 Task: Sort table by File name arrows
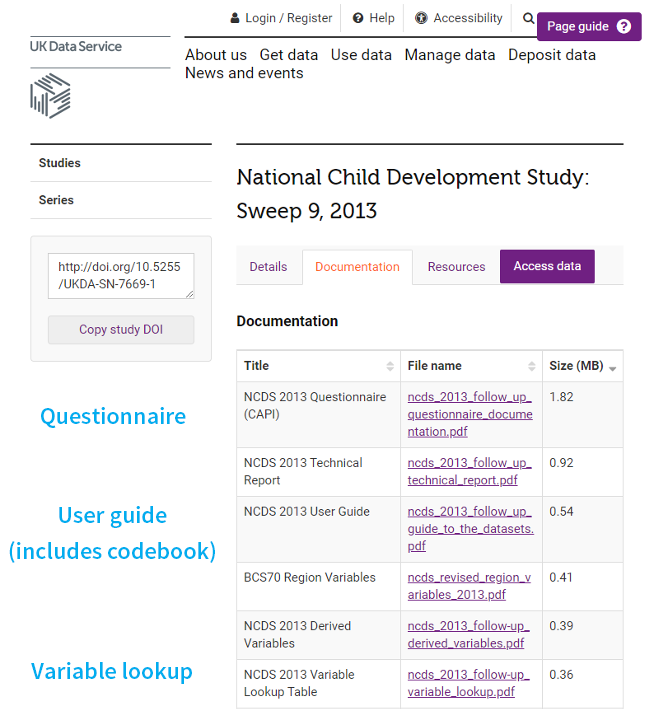point(532,366)
